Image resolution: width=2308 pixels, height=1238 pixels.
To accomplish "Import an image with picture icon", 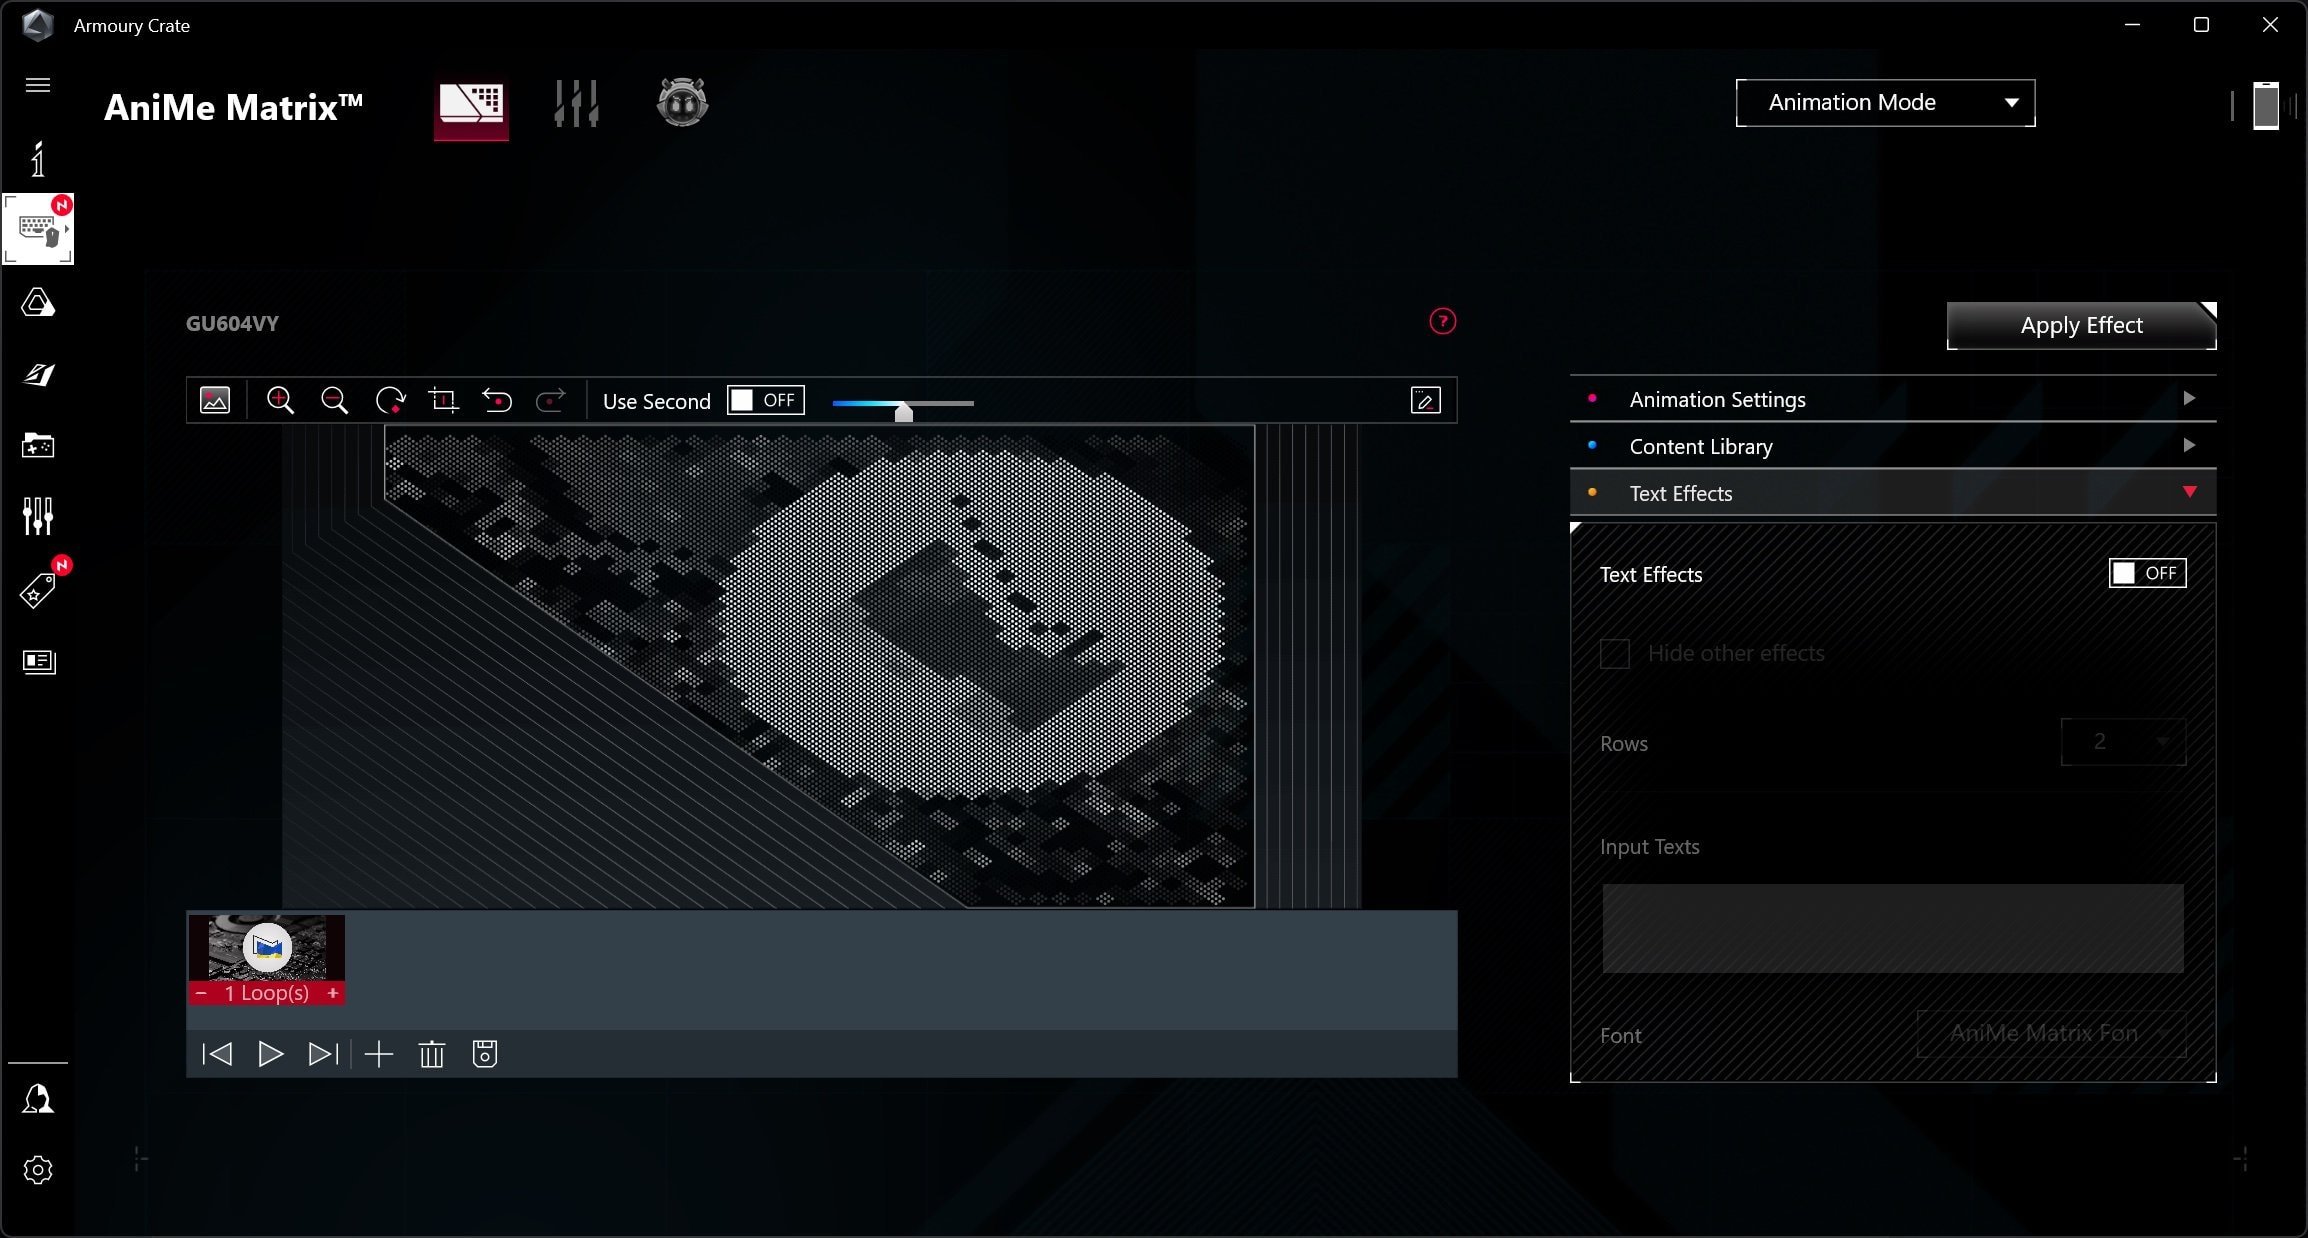I will [x=215, y=401].
